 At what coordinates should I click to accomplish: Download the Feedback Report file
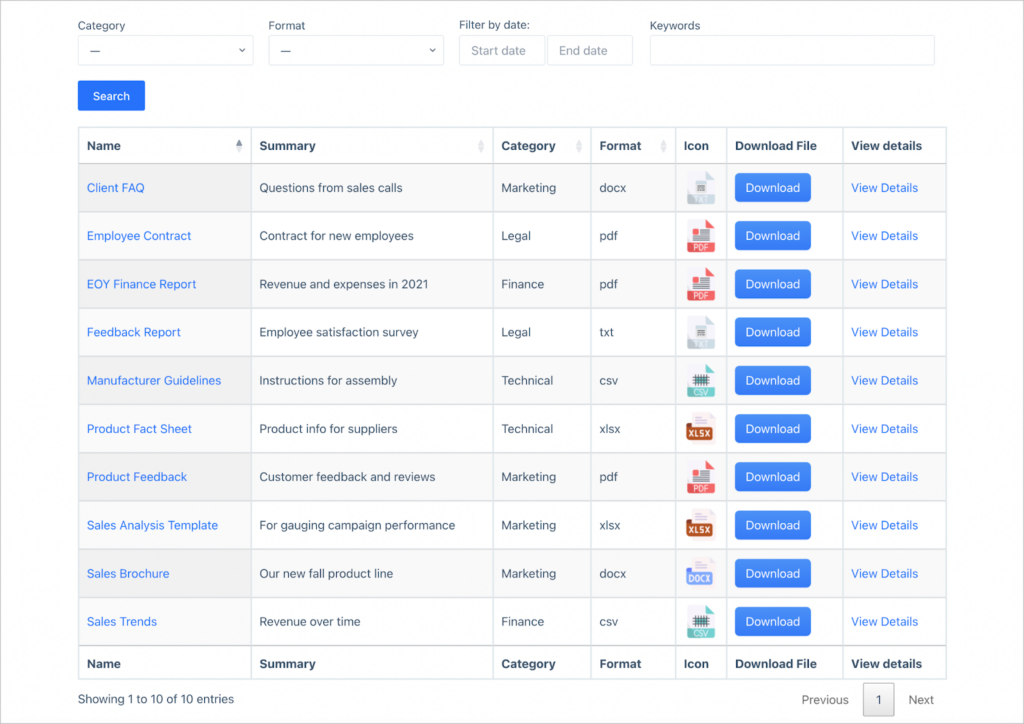(x=773, y=332)
